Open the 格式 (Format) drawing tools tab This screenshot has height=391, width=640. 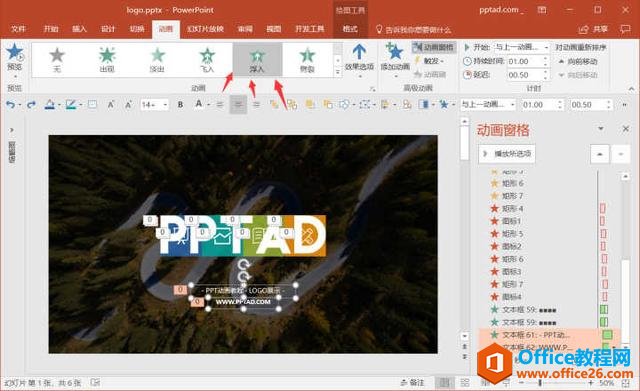point(350,29)
